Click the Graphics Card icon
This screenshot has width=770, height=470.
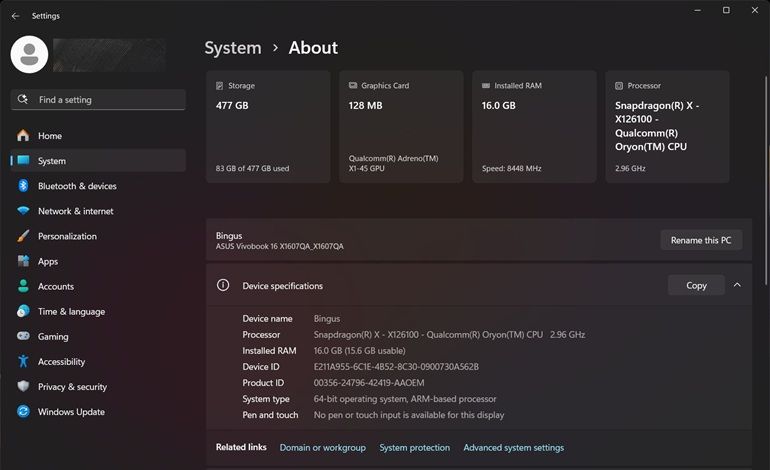click(x=353, y=85)
